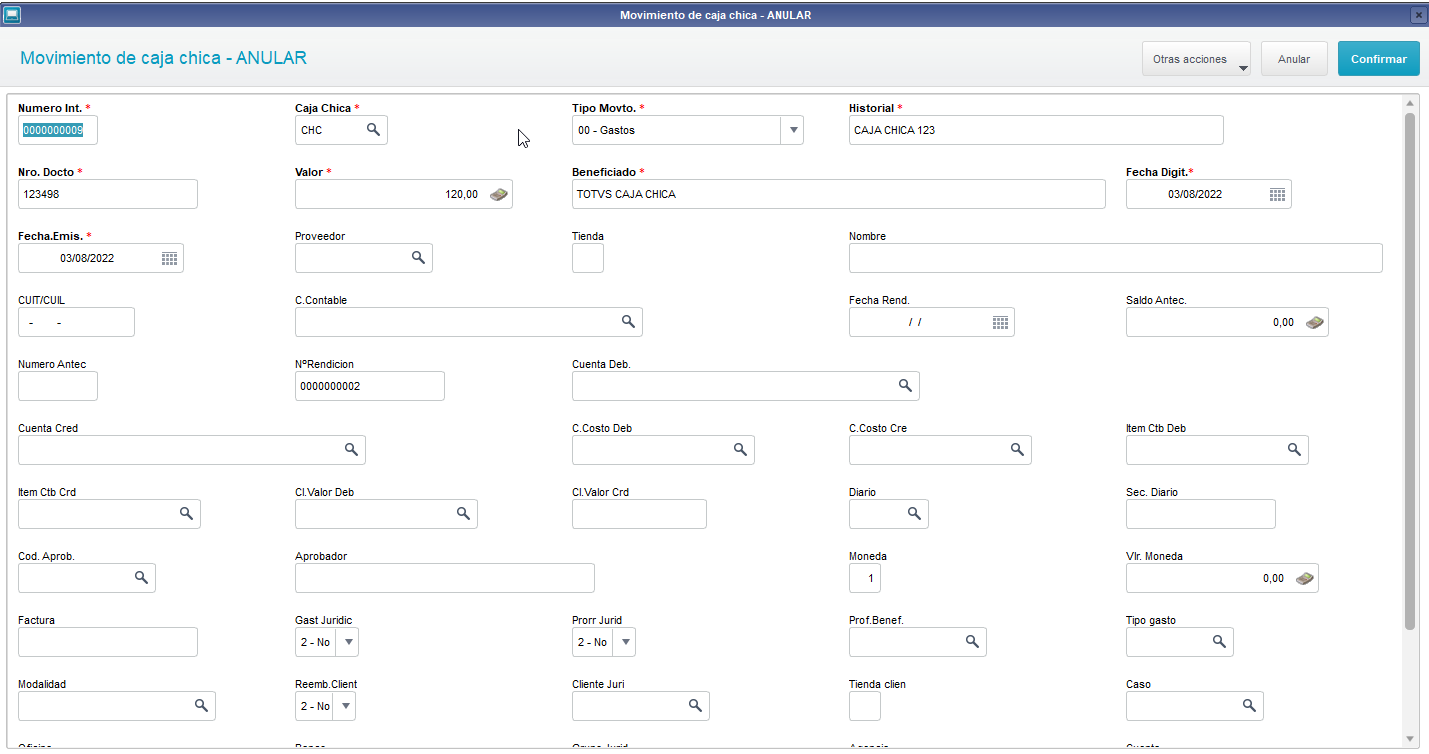Search Modalidad with magnifier icon
This screenshot has height=754, width=1429.
tap(201, 706)
